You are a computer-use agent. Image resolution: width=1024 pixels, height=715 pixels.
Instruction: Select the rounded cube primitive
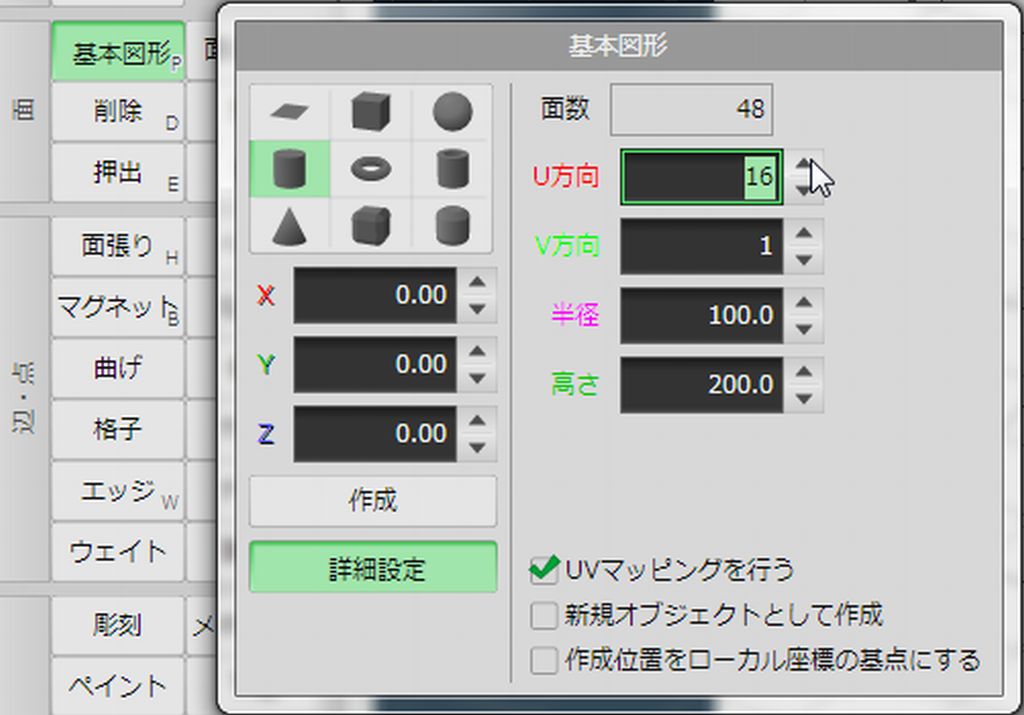coord(371,225)
